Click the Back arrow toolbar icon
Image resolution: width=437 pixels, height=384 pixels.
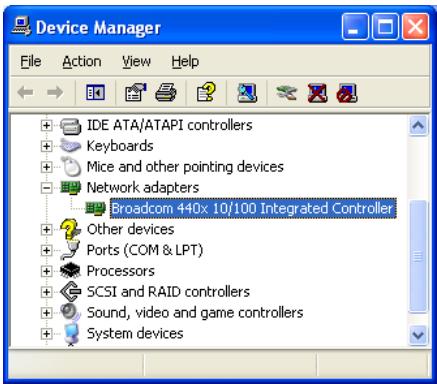pyautogui.click(x=26, y=92)
